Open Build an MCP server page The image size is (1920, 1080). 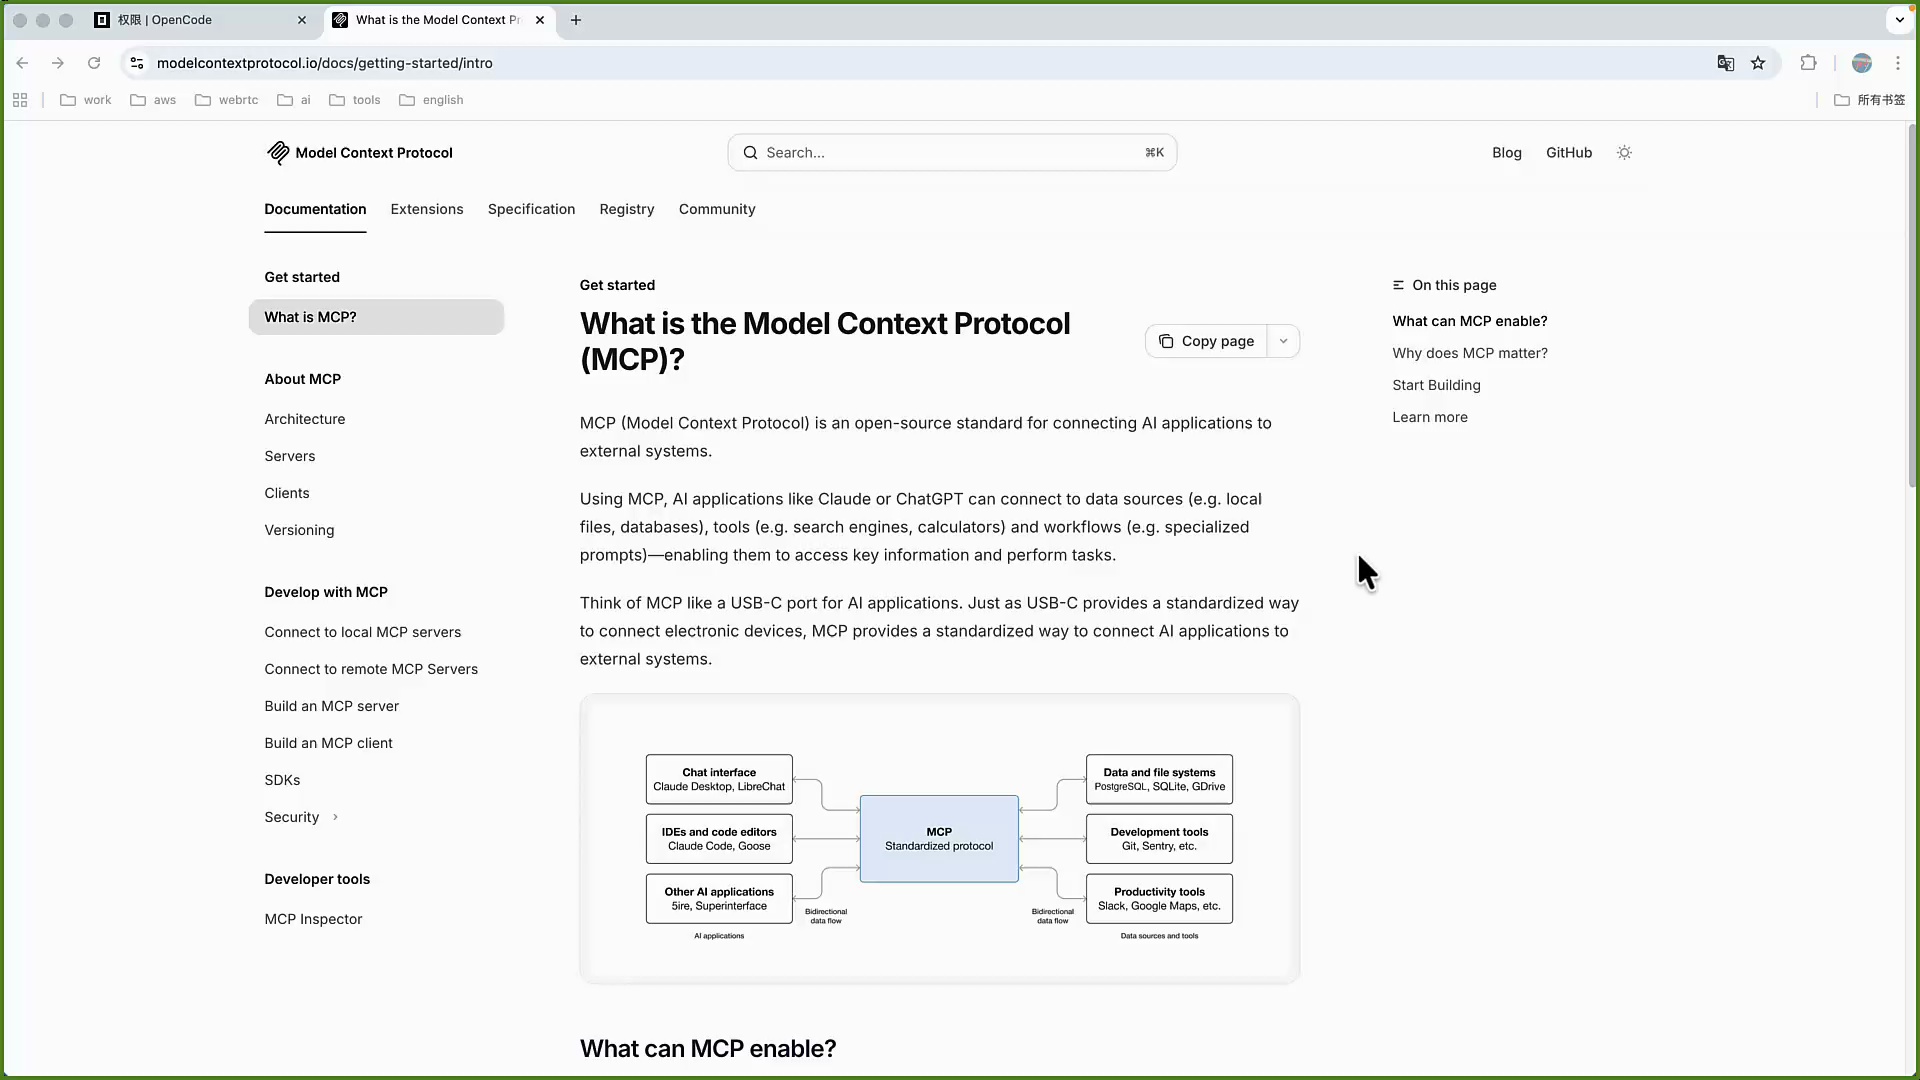pyautogui.click(x=332, y=706)
